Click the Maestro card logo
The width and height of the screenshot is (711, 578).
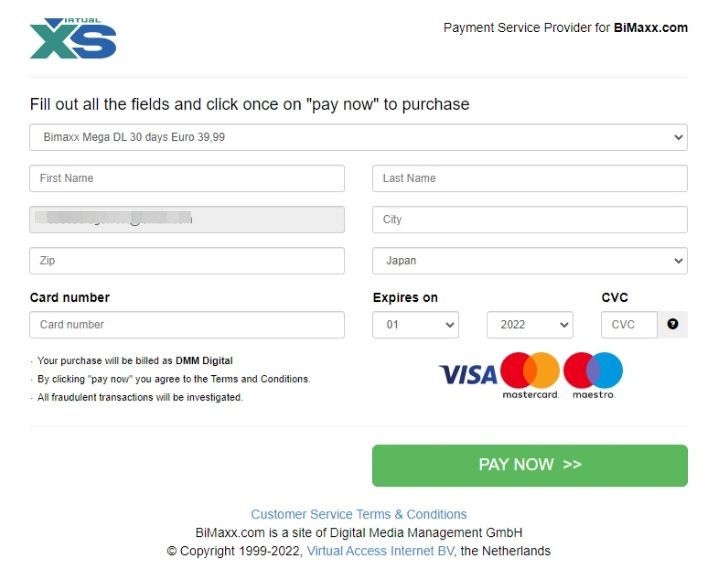(593, 372)
